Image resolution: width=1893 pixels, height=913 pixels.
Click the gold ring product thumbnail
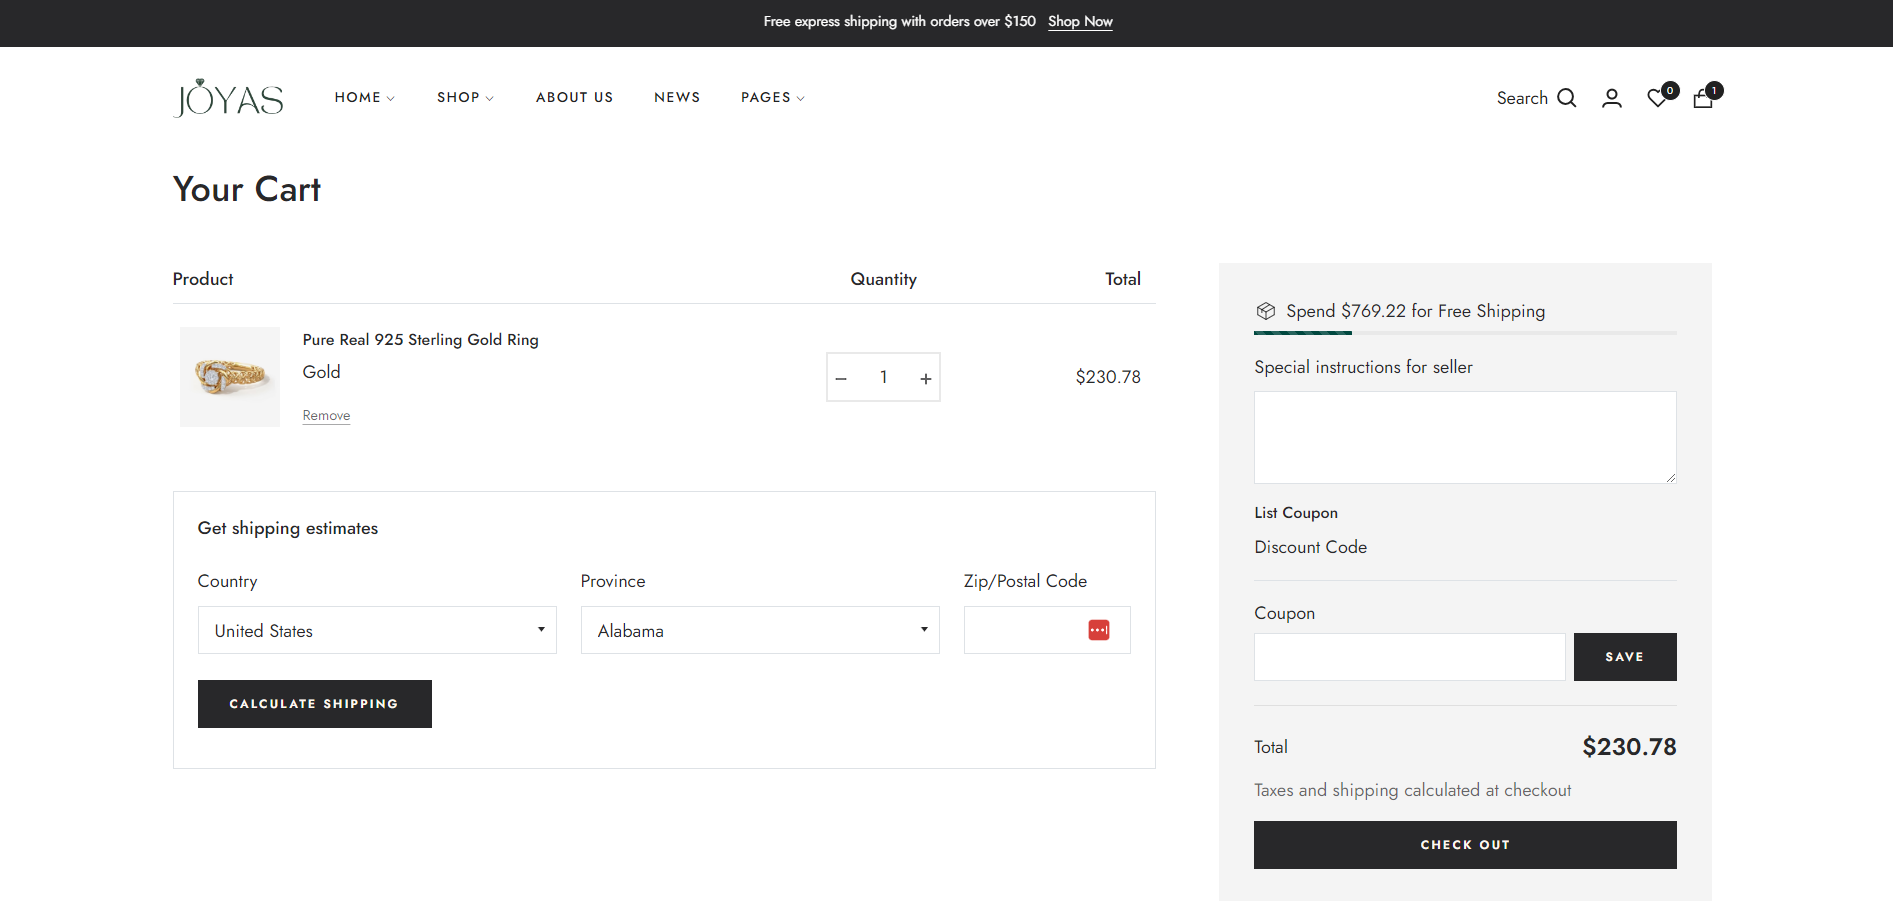(x=230, y=377)
